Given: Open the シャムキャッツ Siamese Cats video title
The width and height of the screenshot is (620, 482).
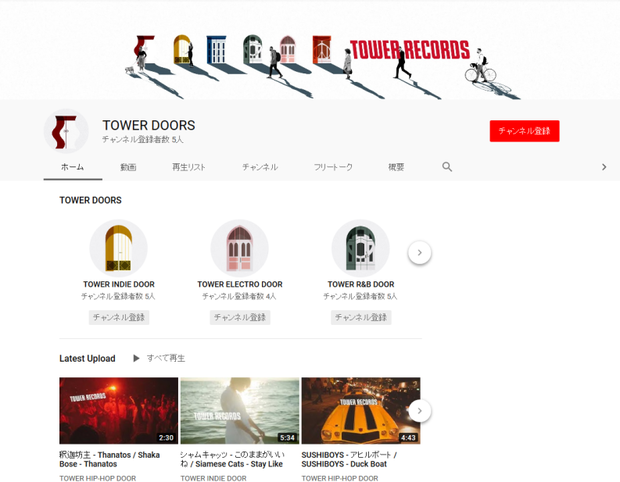Looking at the screenshot, I should pos(232,459).
